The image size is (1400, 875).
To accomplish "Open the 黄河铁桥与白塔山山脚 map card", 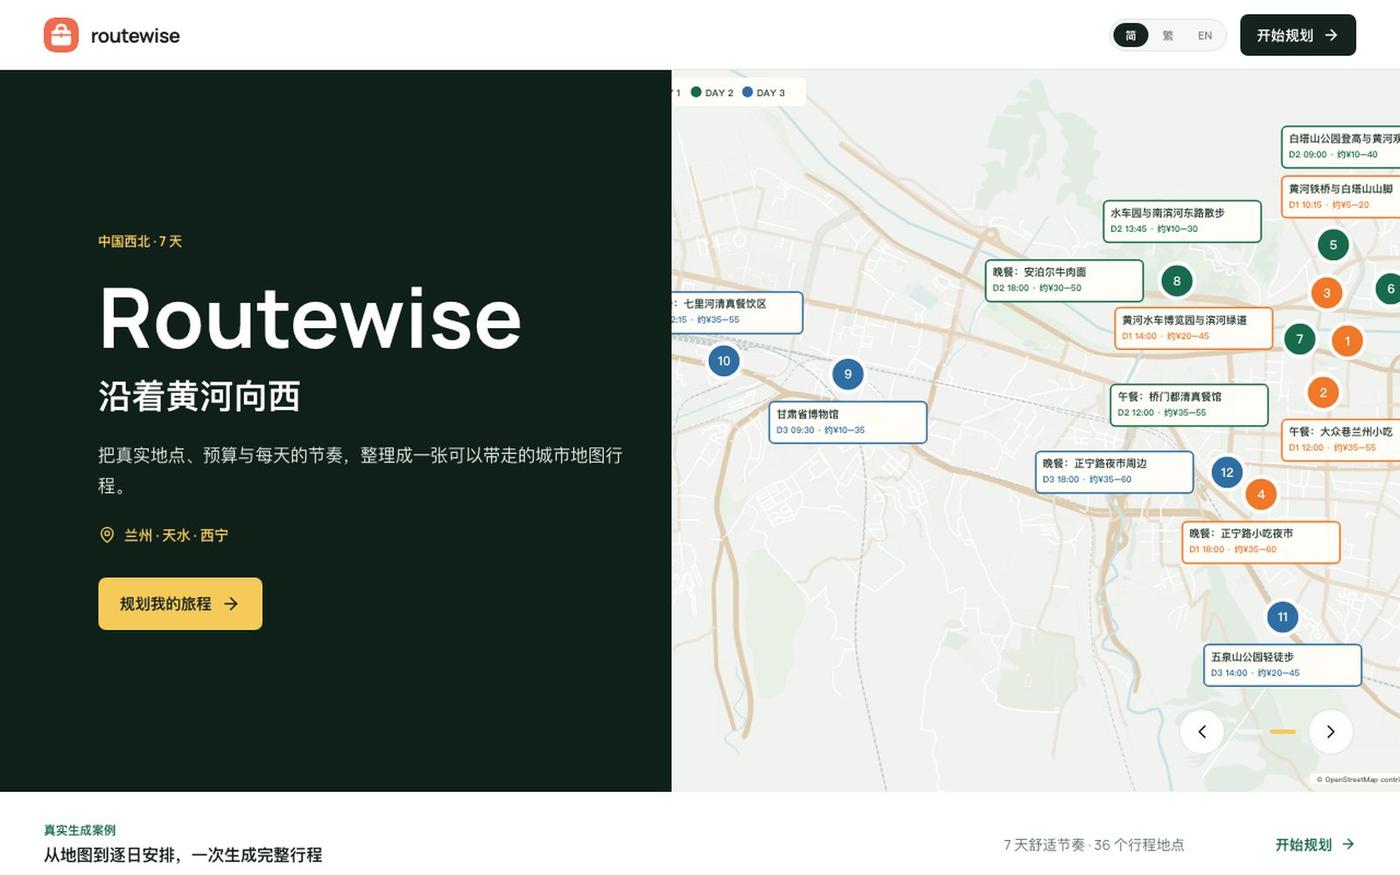I will pyautogui.click(x=1341, y=196).
